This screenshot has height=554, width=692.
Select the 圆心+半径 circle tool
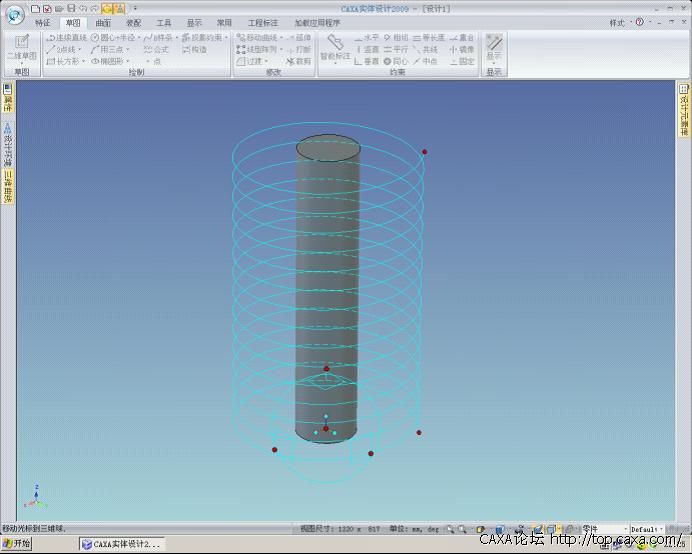coord(115,38)
